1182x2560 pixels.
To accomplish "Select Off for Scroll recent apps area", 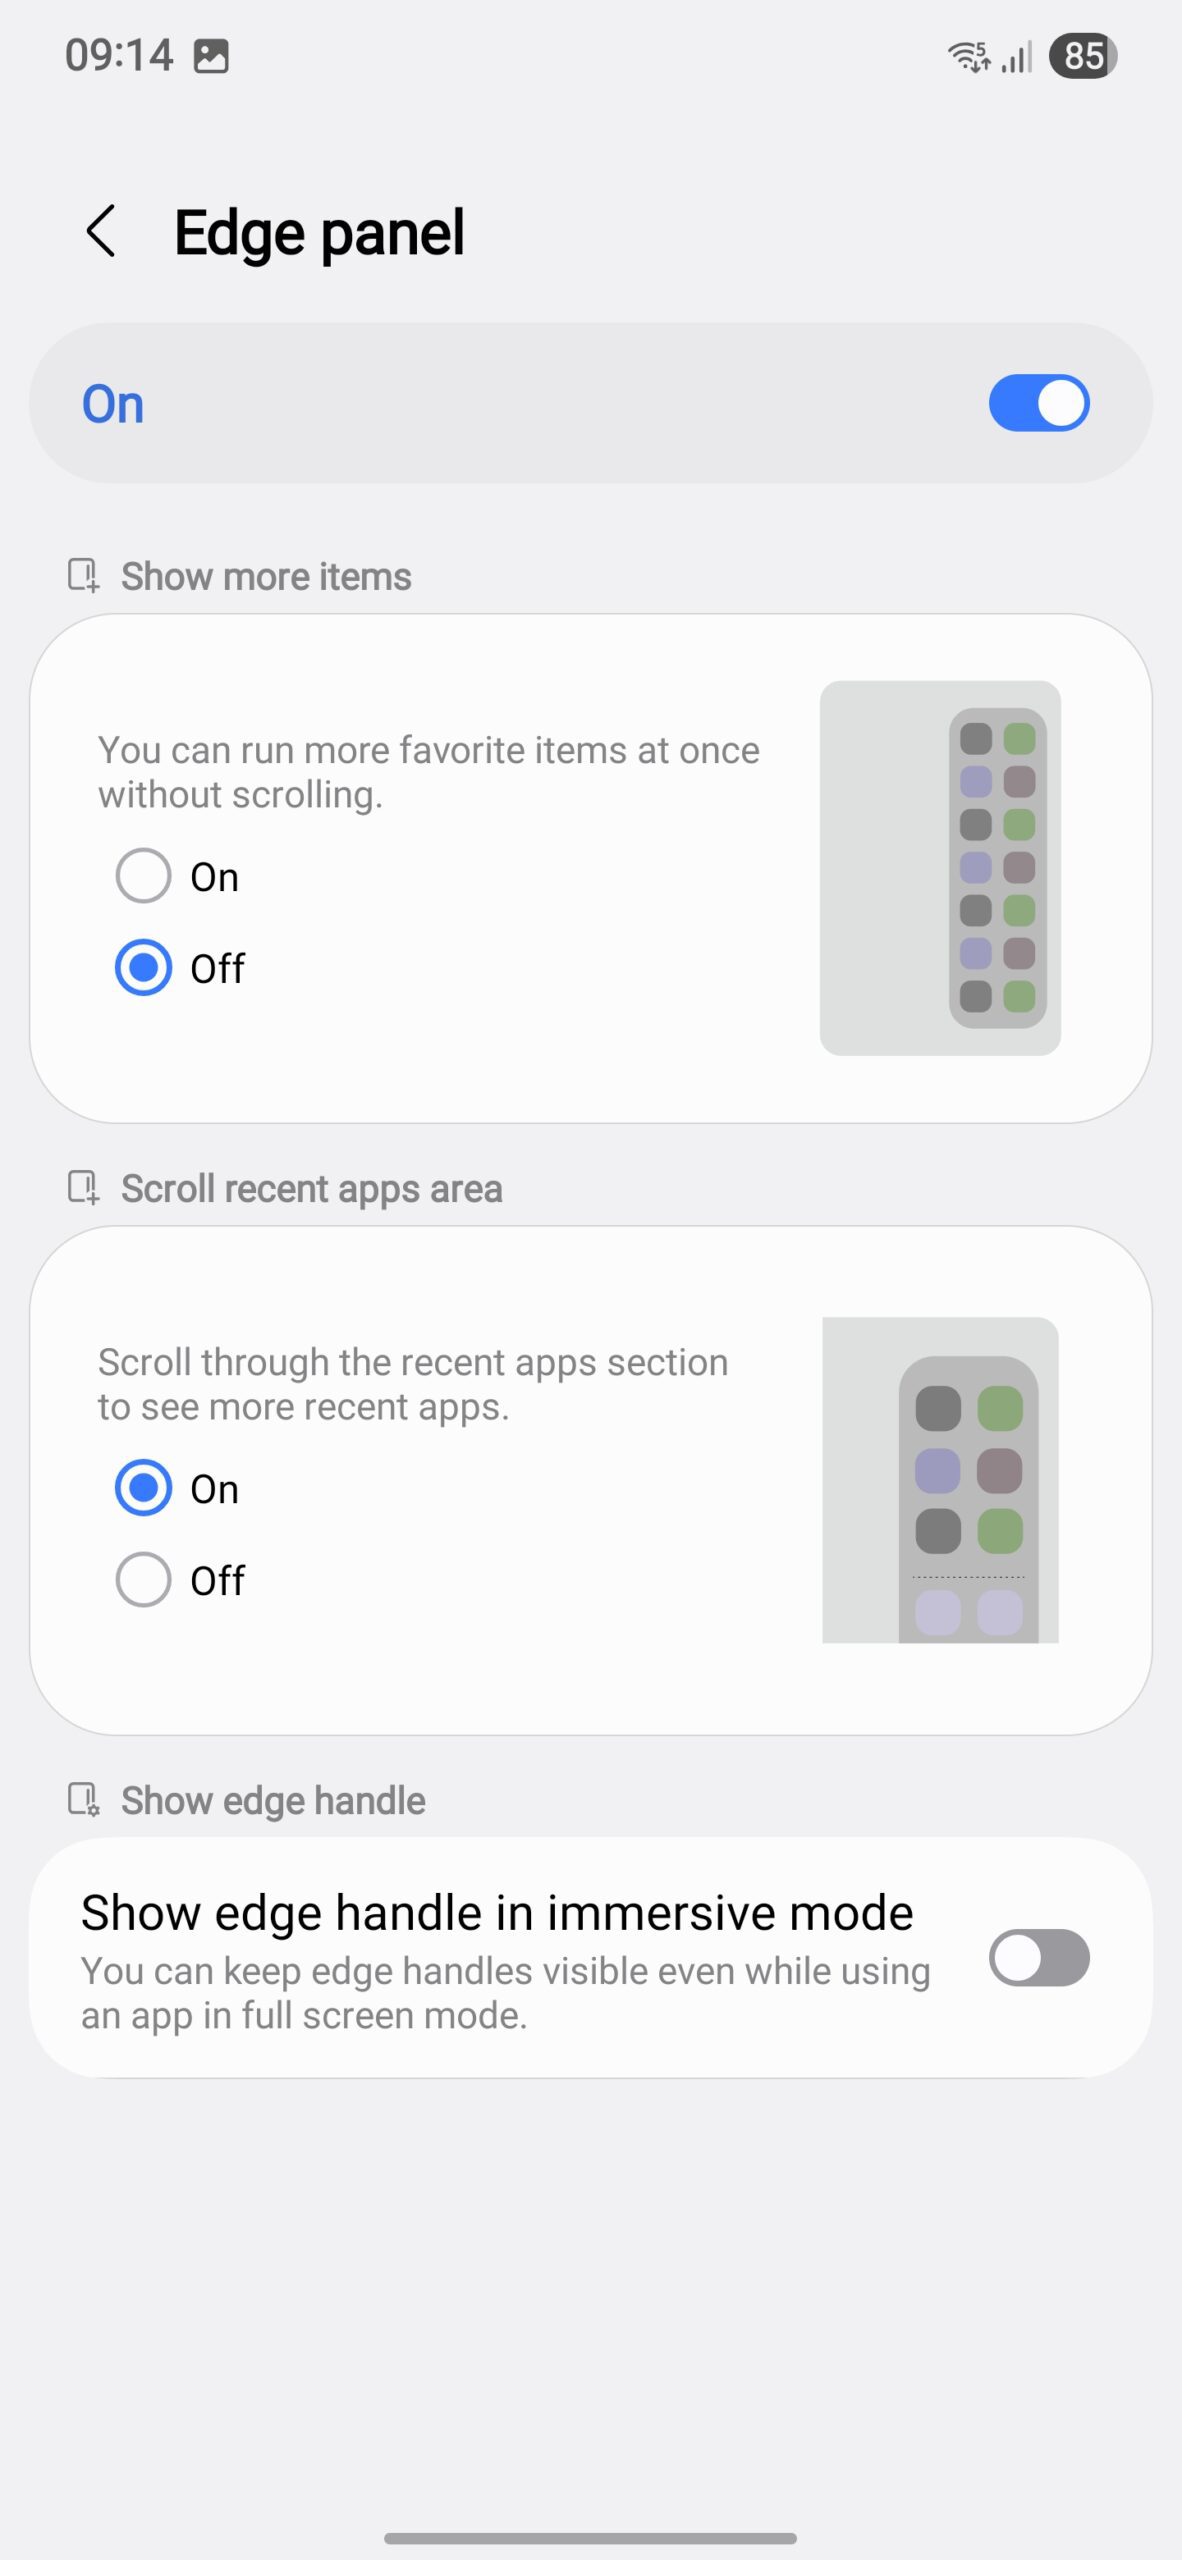I will point(144,1579).
